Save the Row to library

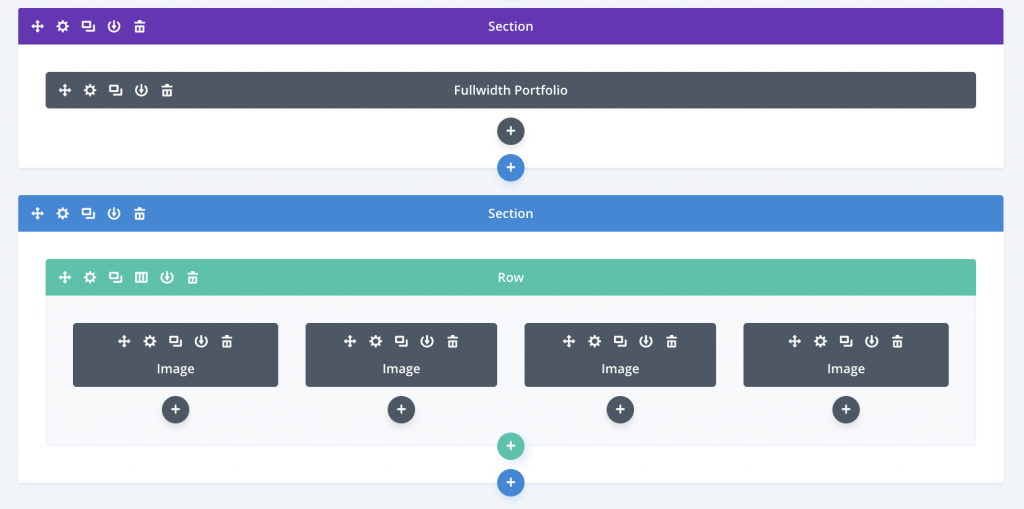pos(167,277)
